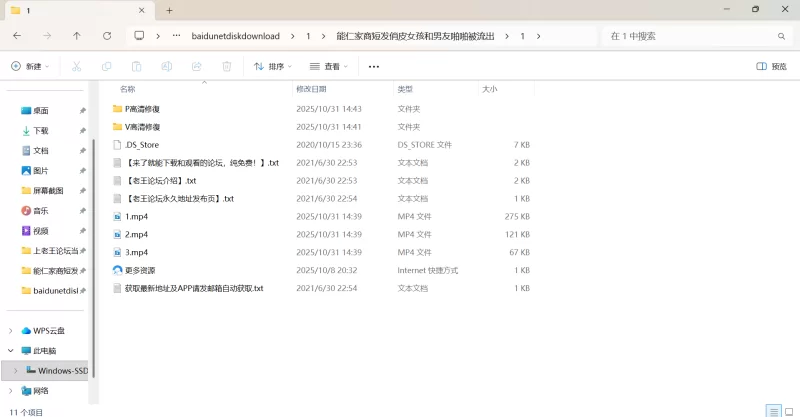Expand the 此电脑 tree node

[x=11, y=351]
